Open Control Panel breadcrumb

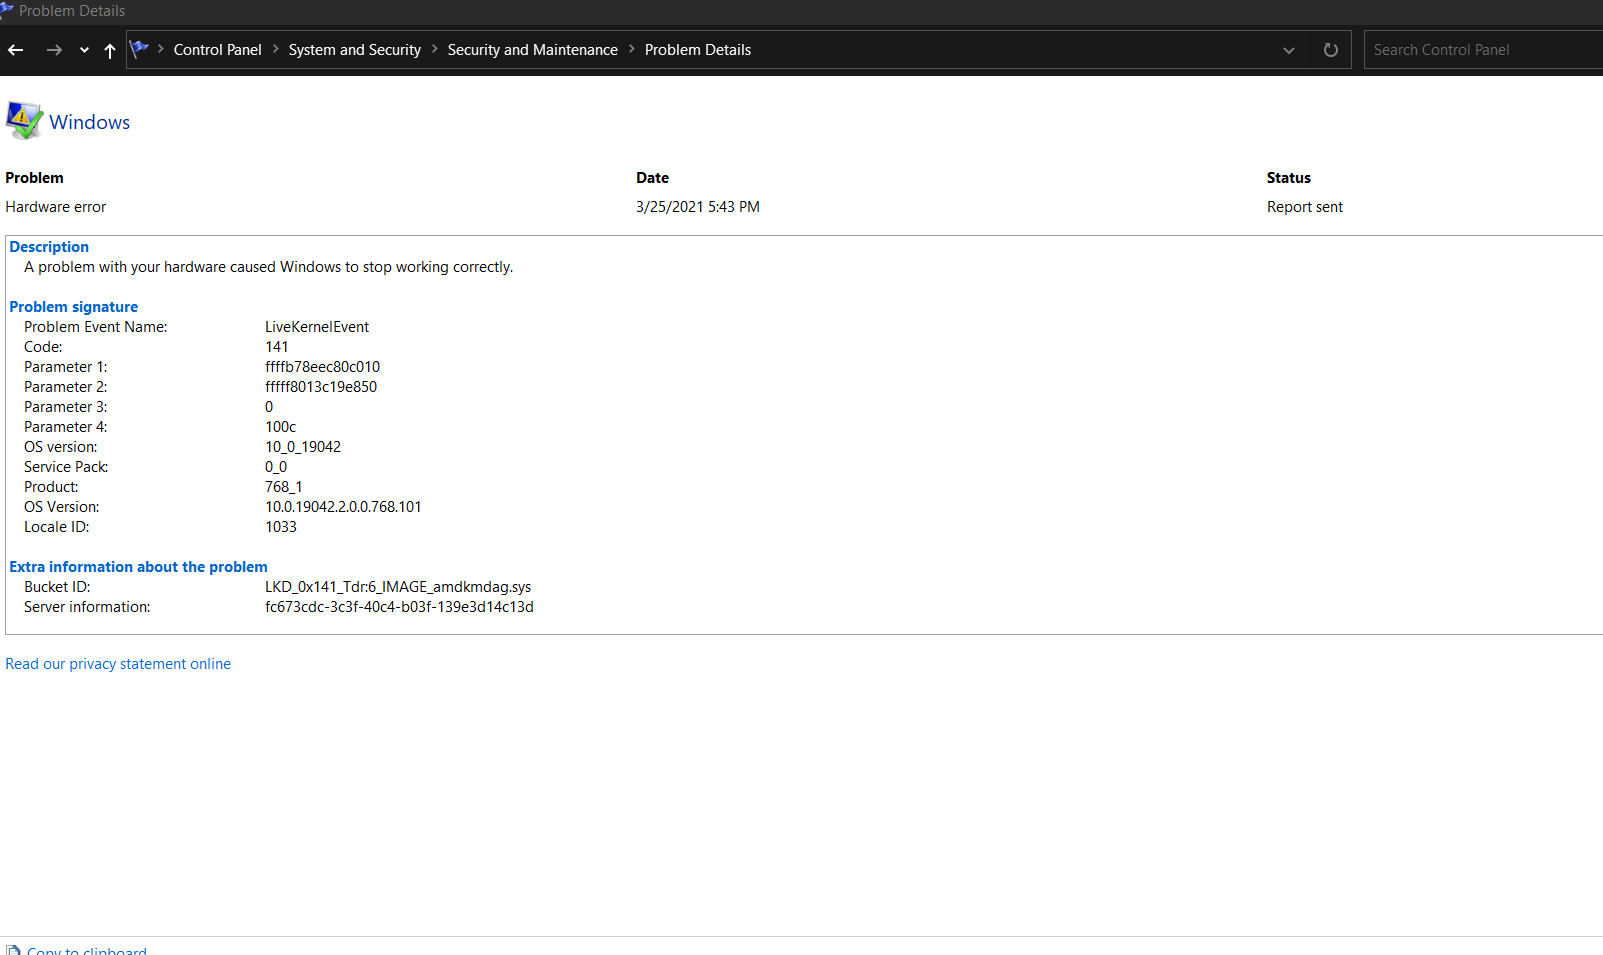click(217, 50)
